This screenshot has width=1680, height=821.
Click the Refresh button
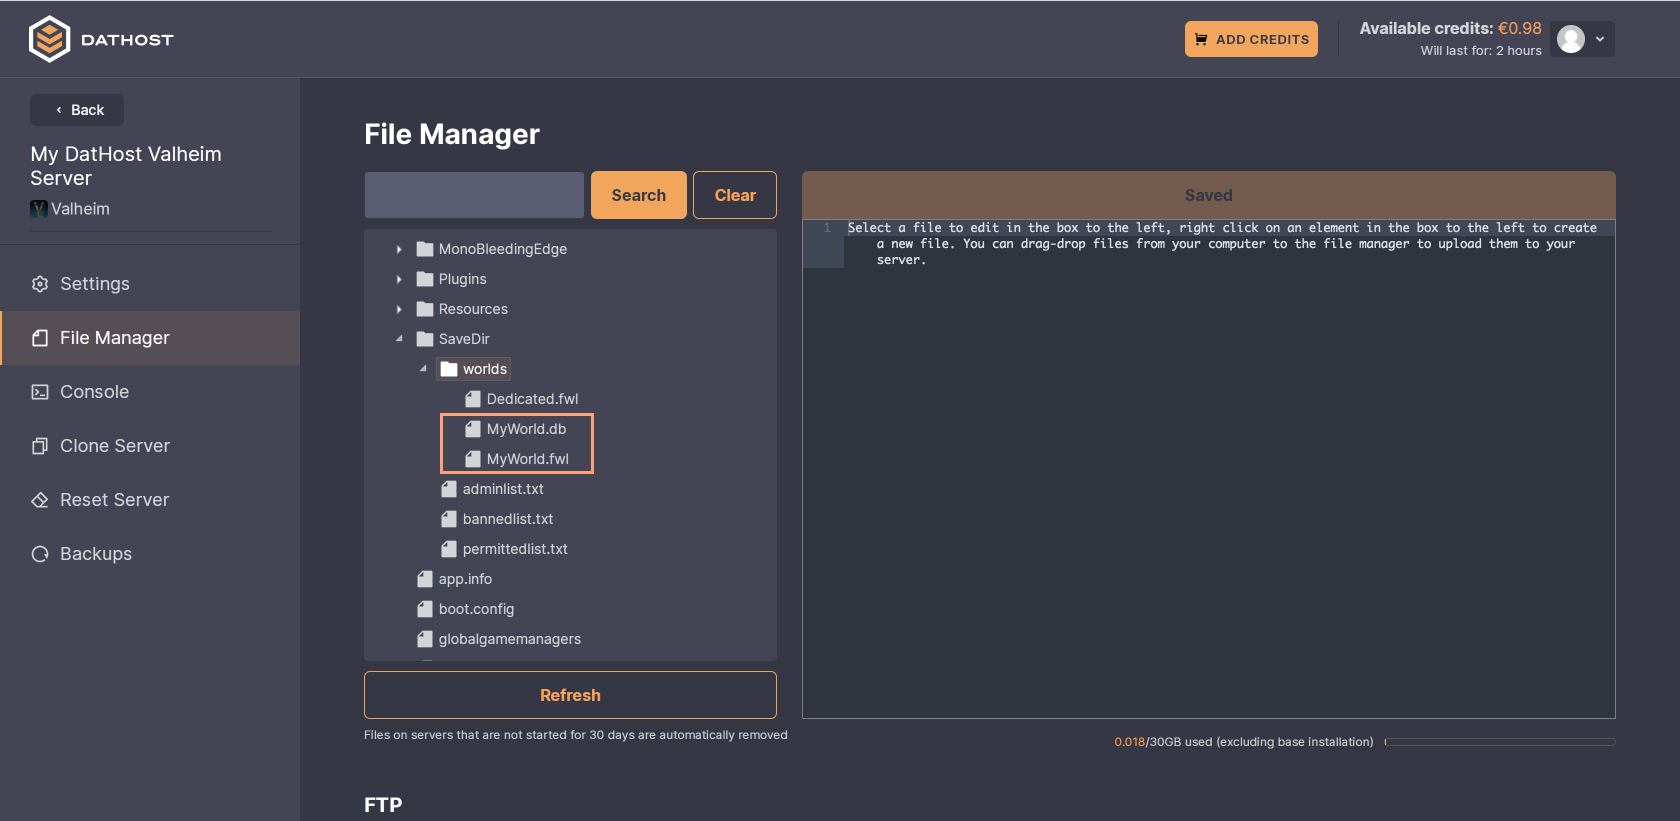[x=570, y=695]
